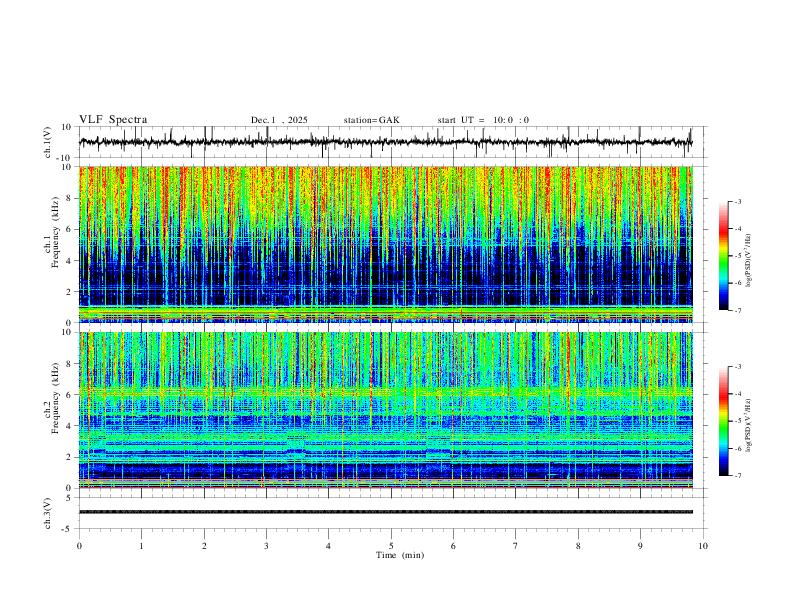Click time axis tick label '3'
Viewport: 792px width, 612px height.
tap(266, 546)
